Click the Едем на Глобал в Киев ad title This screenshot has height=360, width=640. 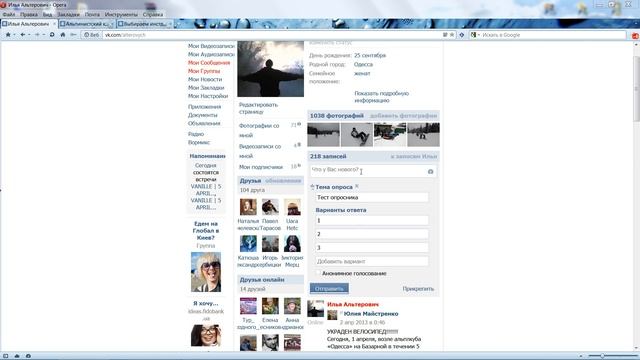coord(206,231)
